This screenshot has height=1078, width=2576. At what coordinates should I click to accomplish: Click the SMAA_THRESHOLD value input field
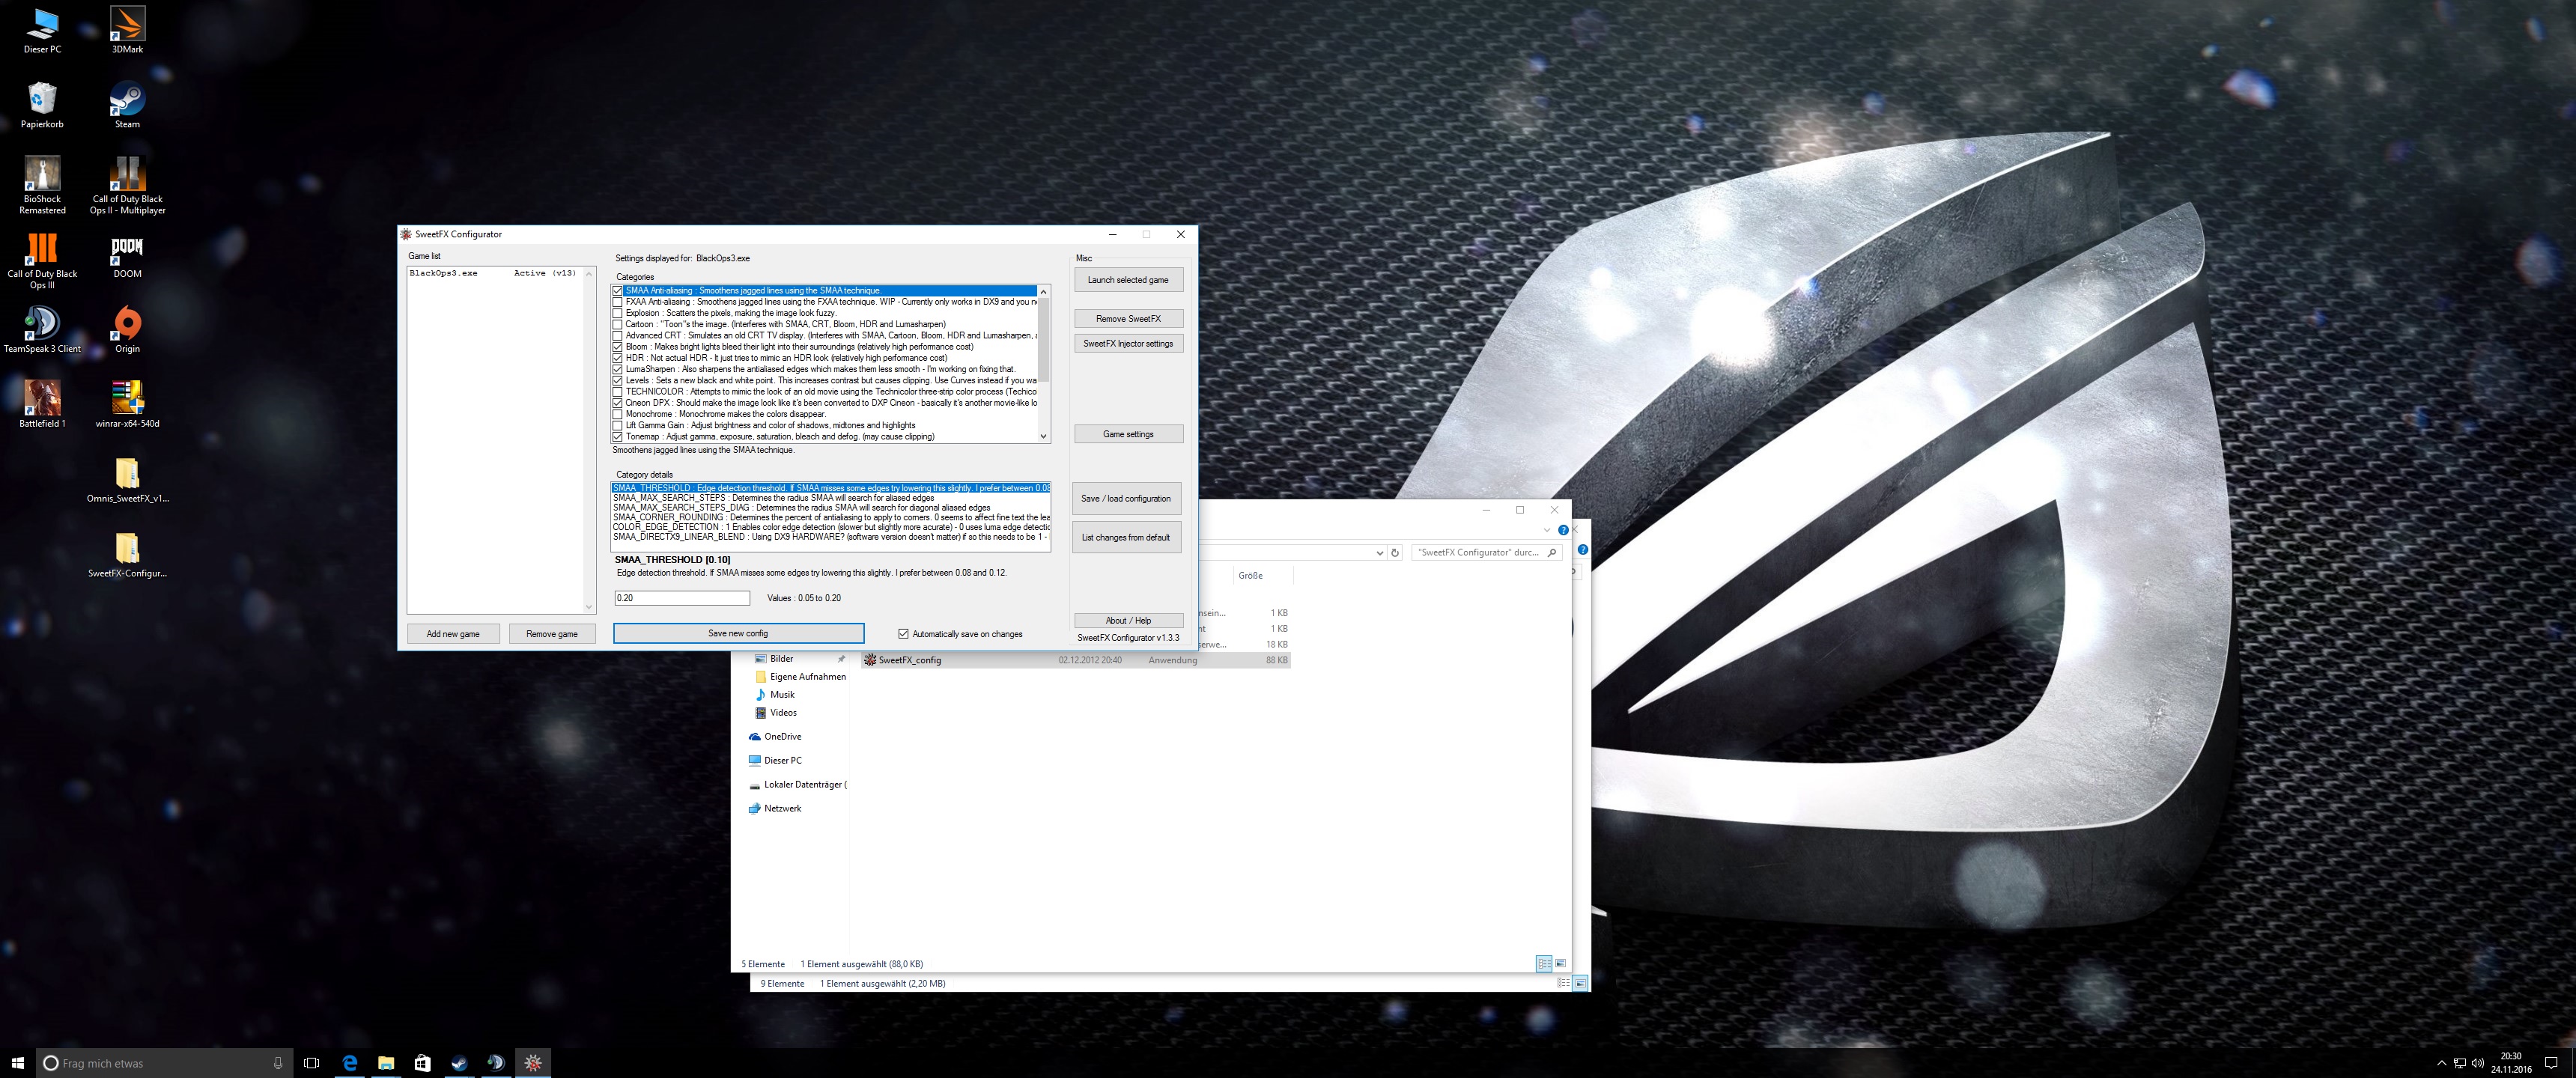click(681, 598)
